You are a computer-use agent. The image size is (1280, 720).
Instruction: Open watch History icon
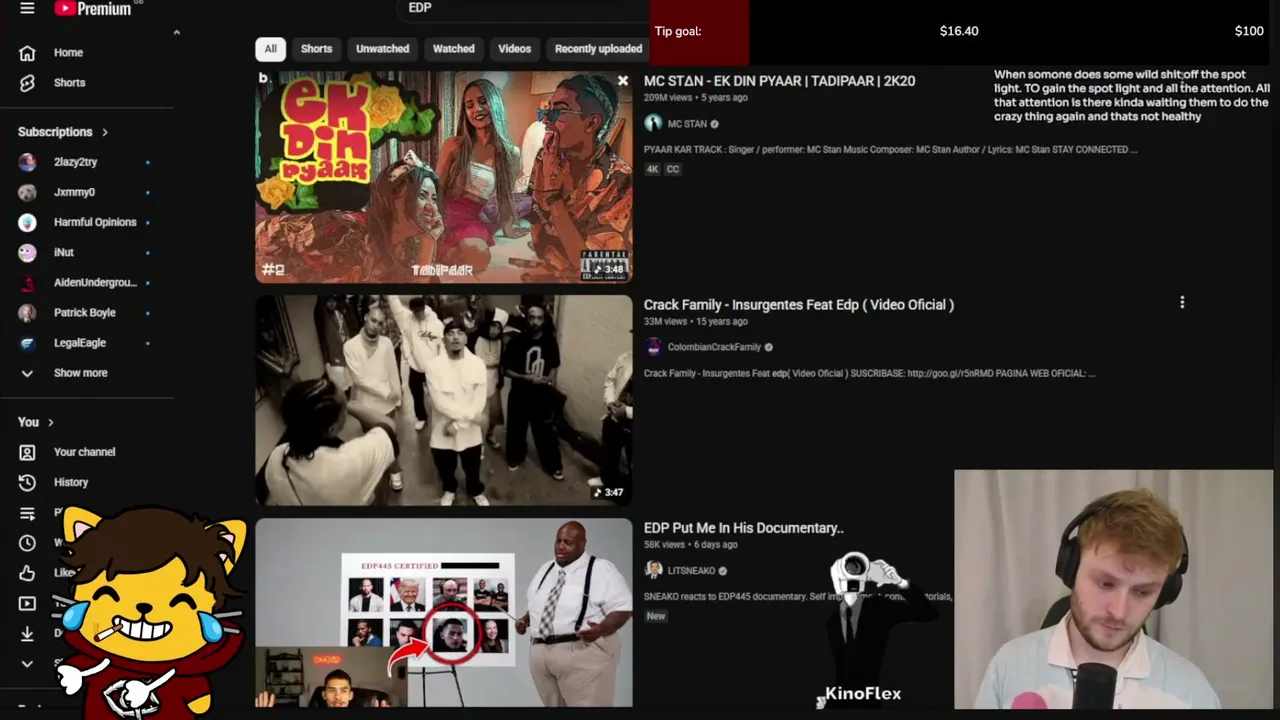click(27, 482)
